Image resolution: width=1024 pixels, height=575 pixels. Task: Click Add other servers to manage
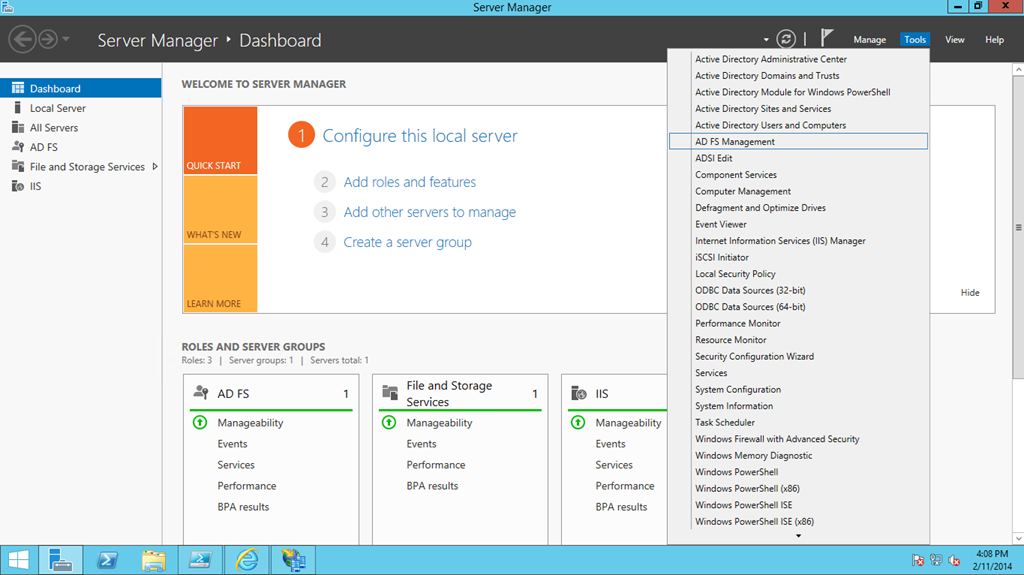point(430,212)
